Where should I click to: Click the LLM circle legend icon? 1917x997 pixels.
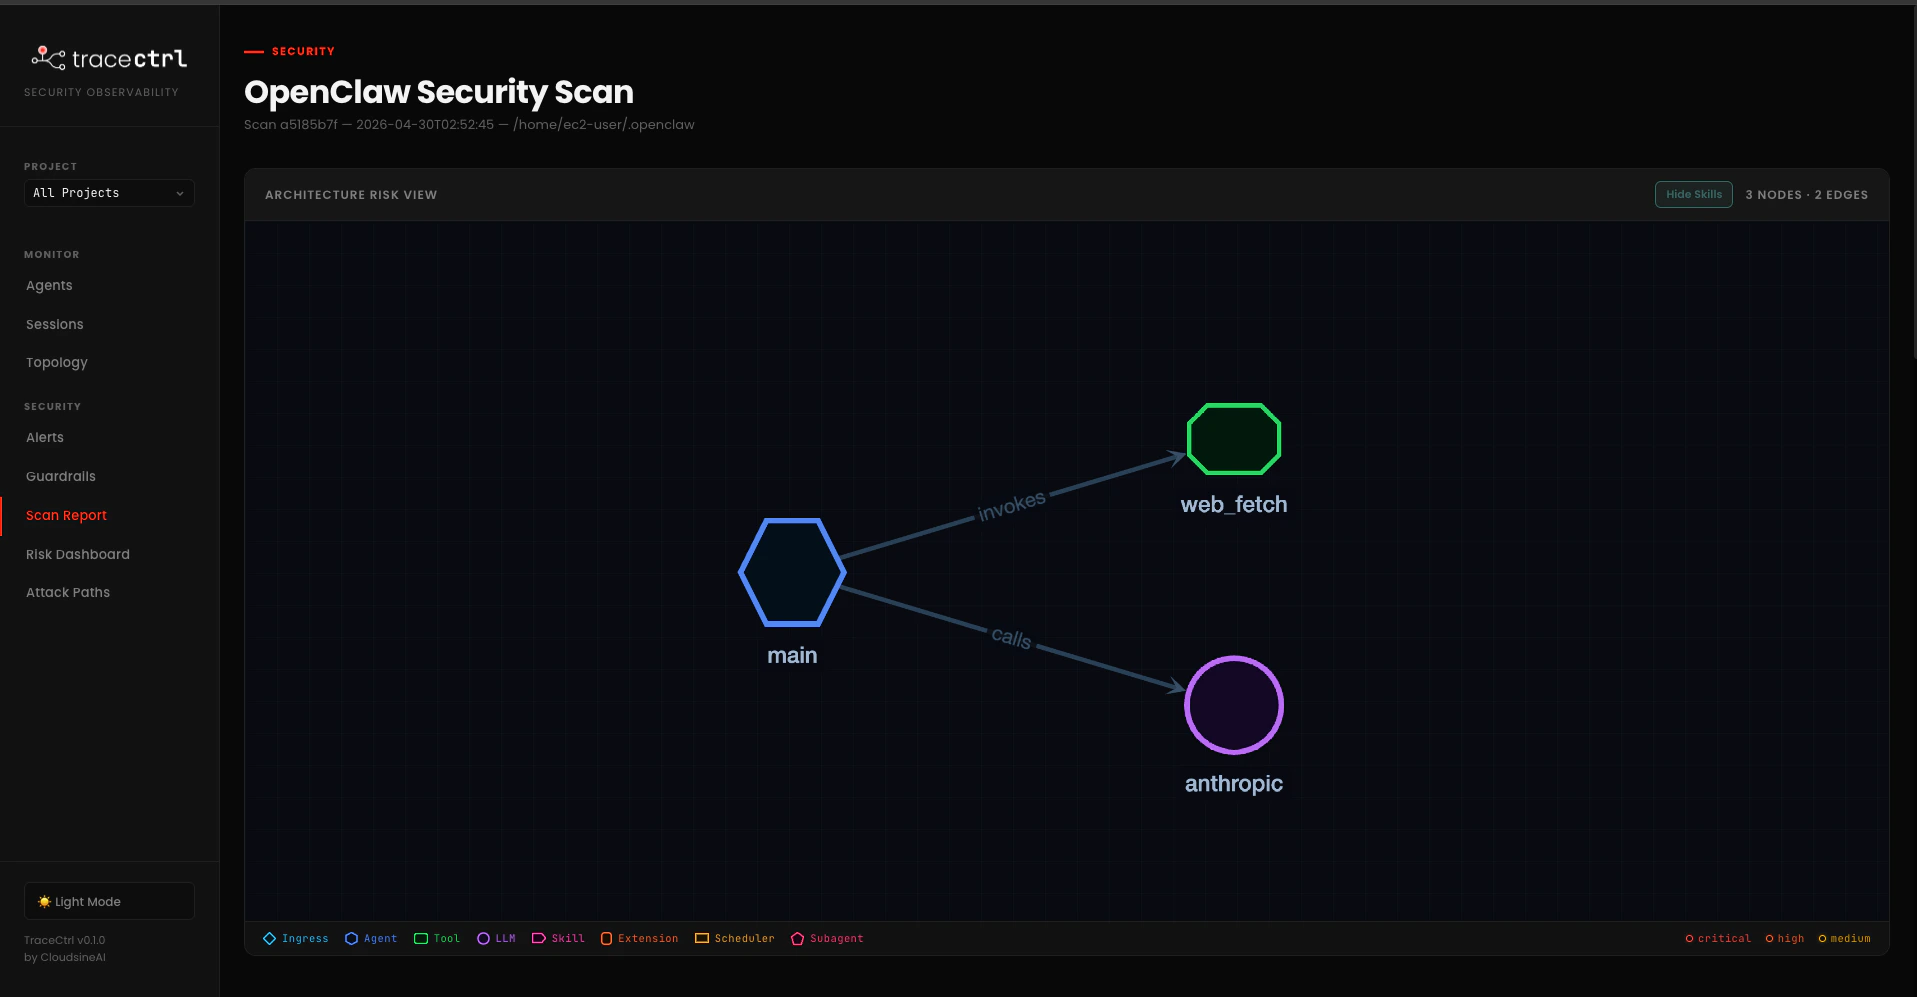[483, 938]
